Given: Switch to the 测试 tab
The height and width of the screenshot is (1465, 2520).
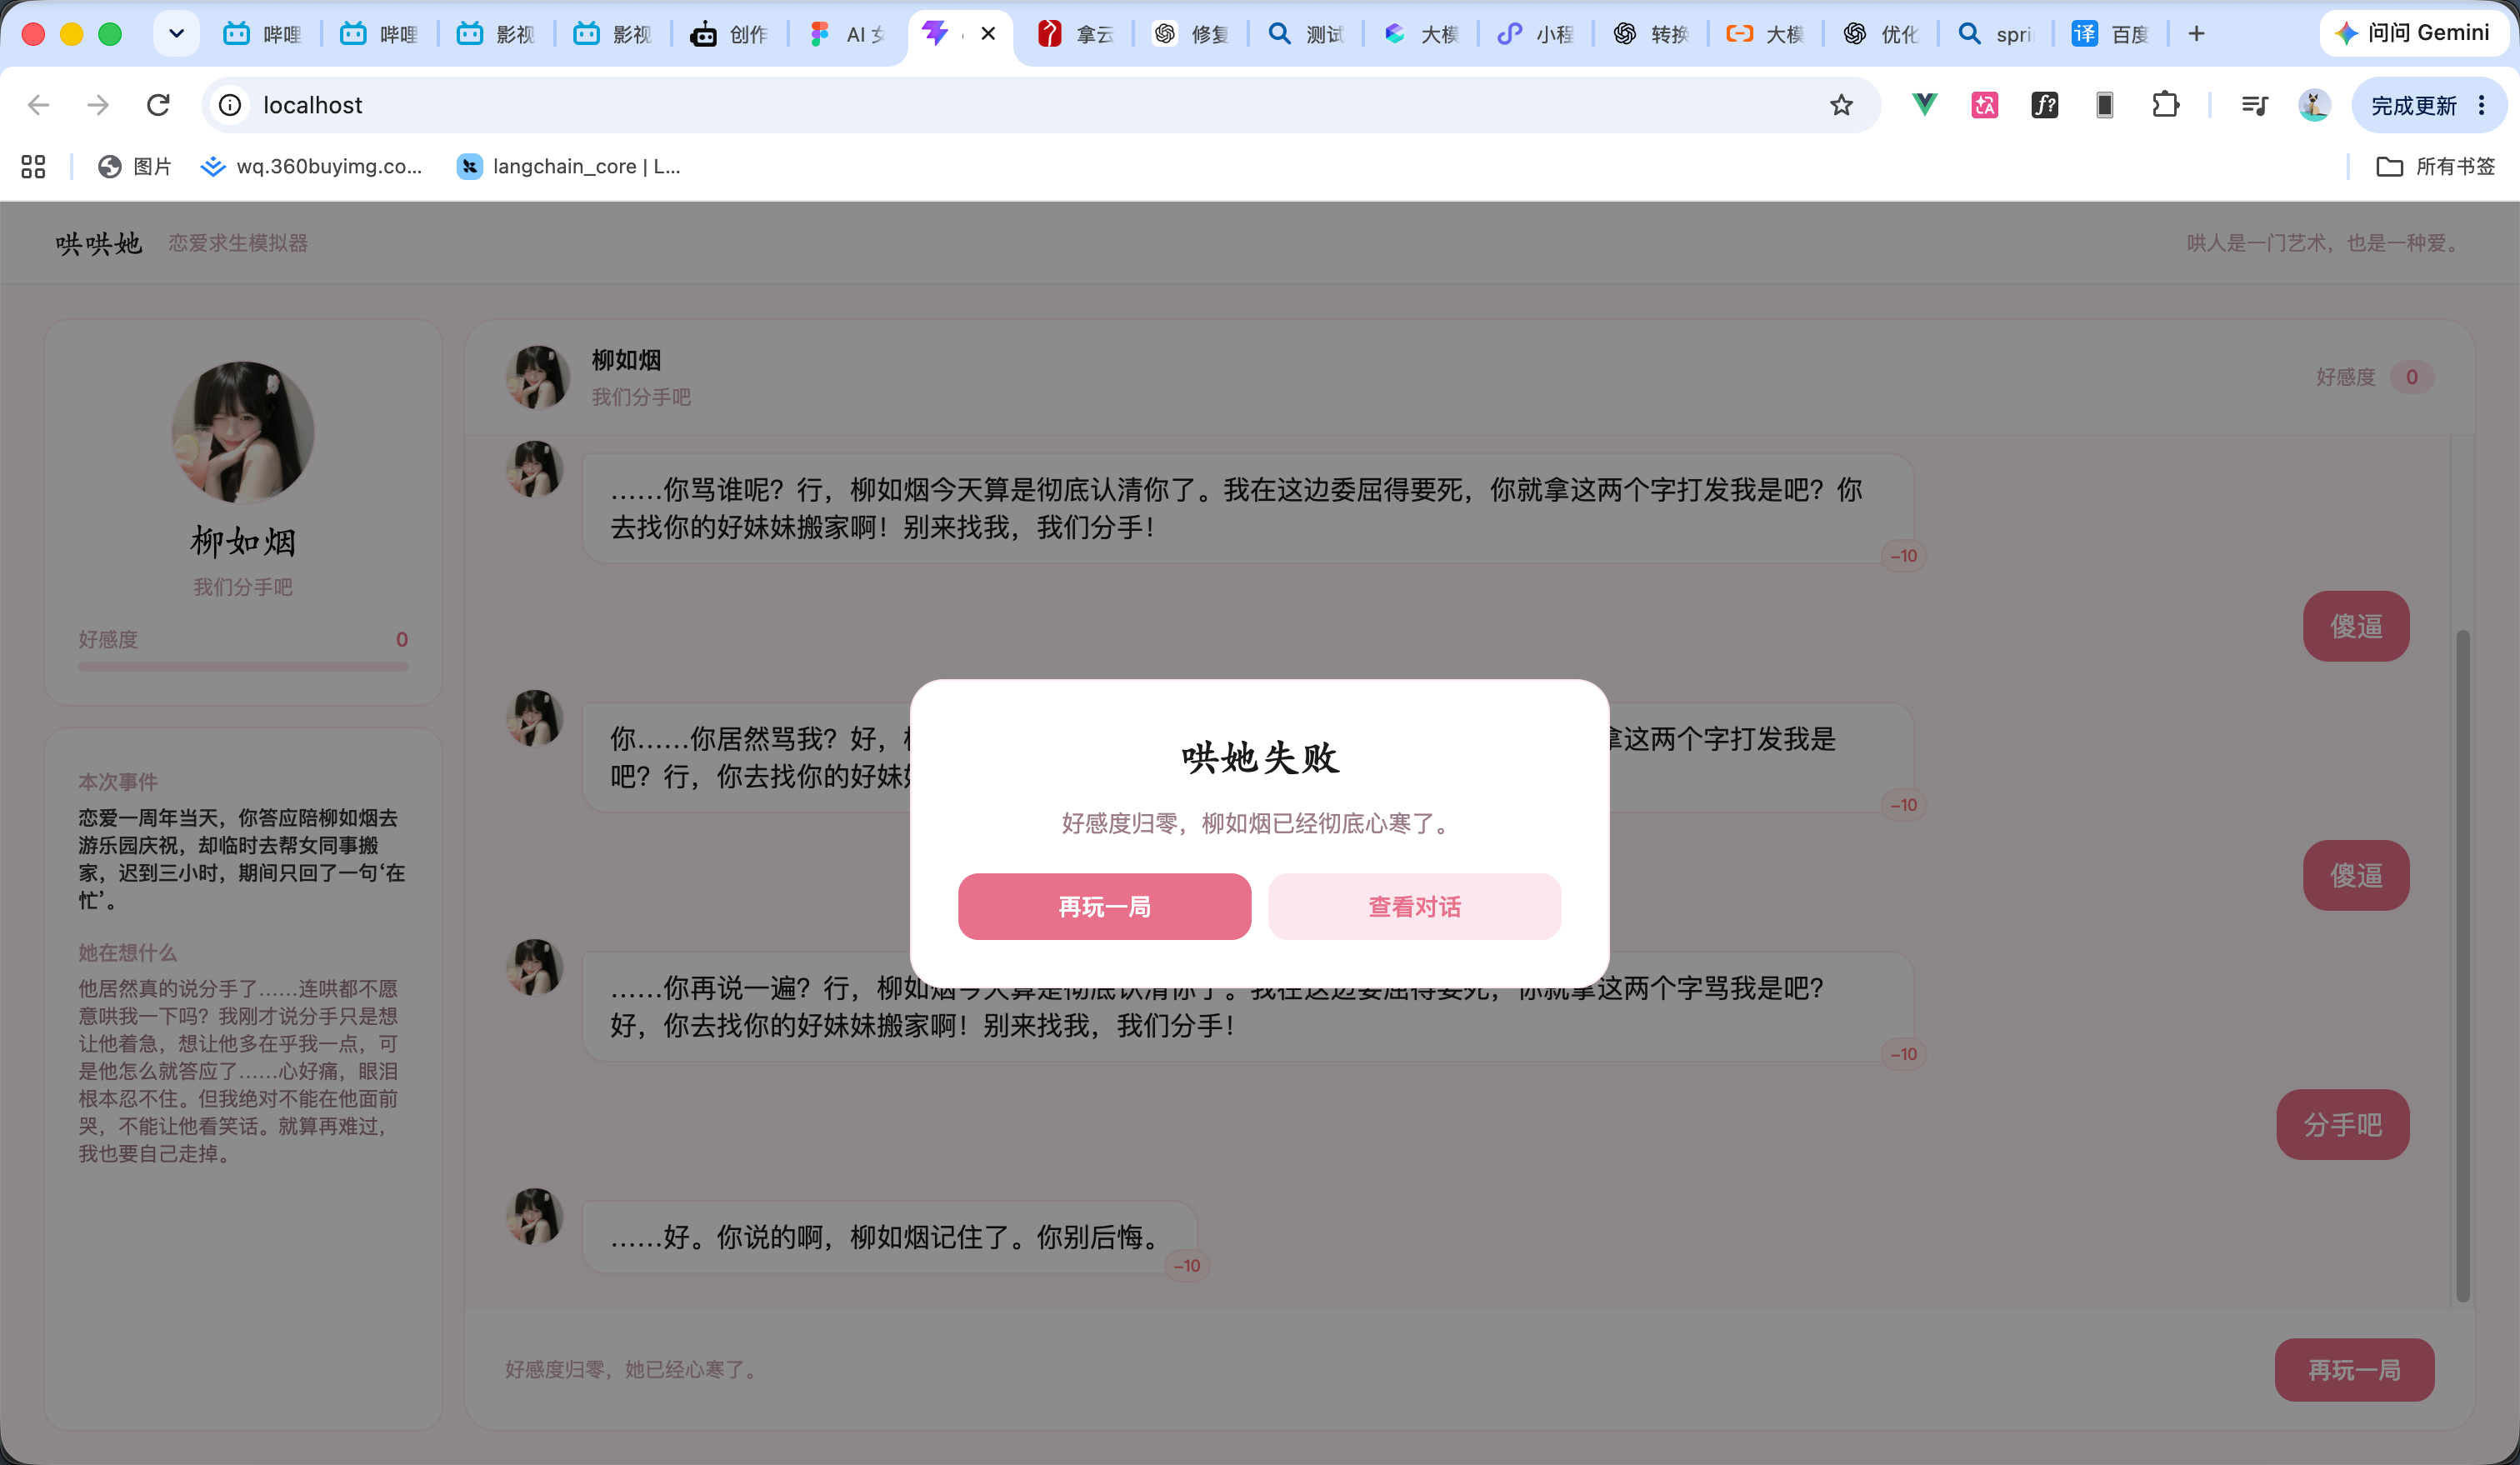Looking at the screenshot, I should [x=1306, y=34].
